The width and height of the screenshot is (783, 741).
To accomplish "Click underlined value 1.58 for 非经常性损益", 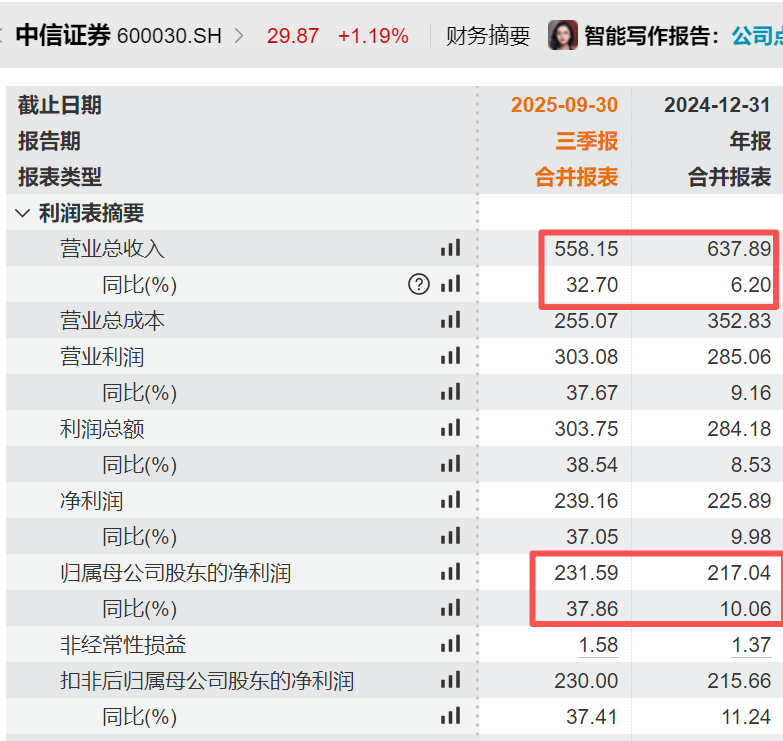I will 598,645.
